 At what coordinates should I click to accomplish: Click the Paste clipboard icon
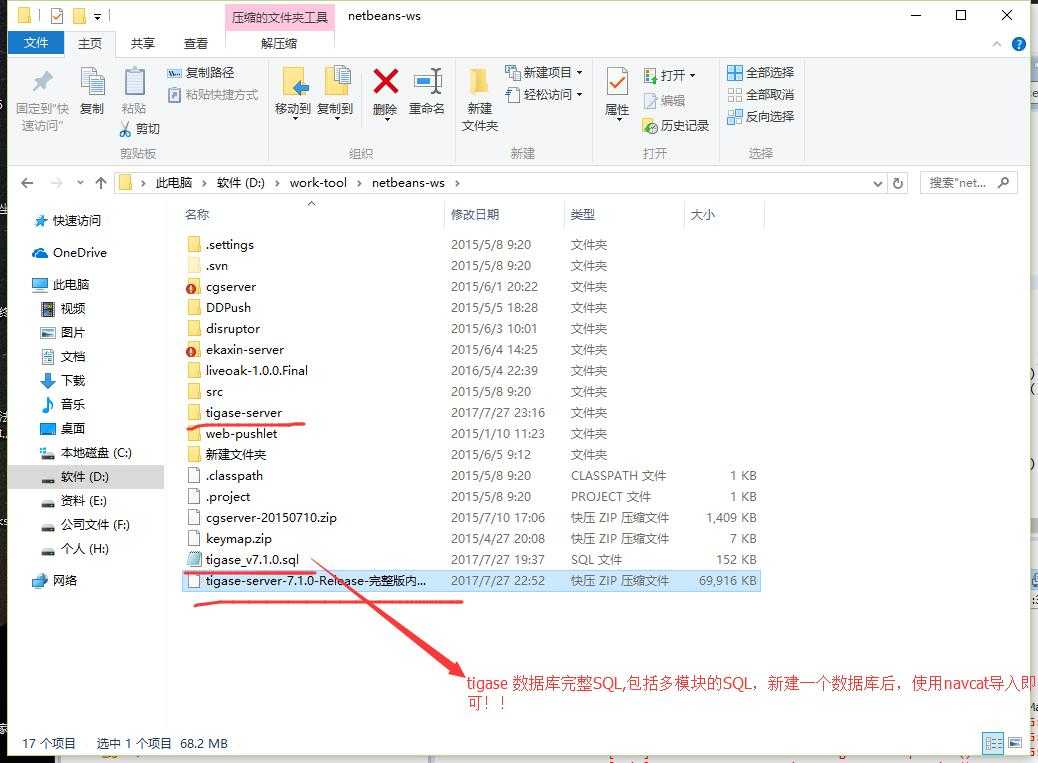134,83
